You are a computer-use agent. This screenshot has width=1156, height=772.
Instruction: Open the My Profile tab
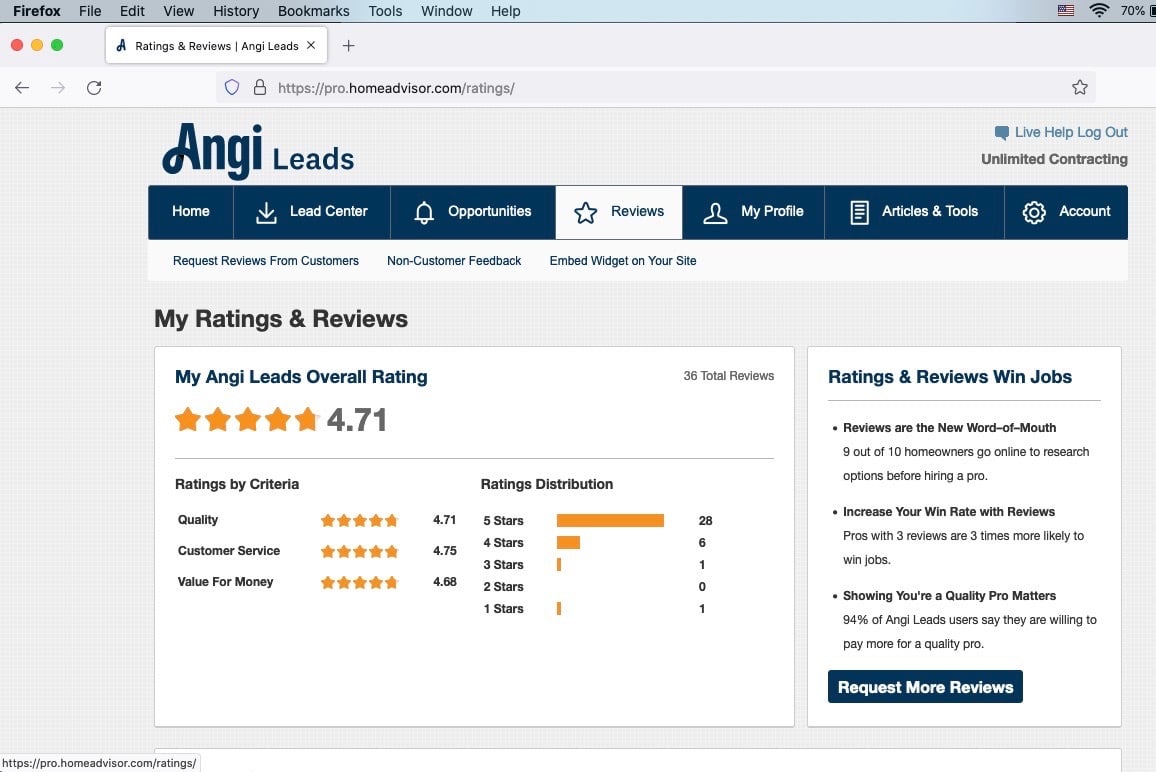[753, 212]
